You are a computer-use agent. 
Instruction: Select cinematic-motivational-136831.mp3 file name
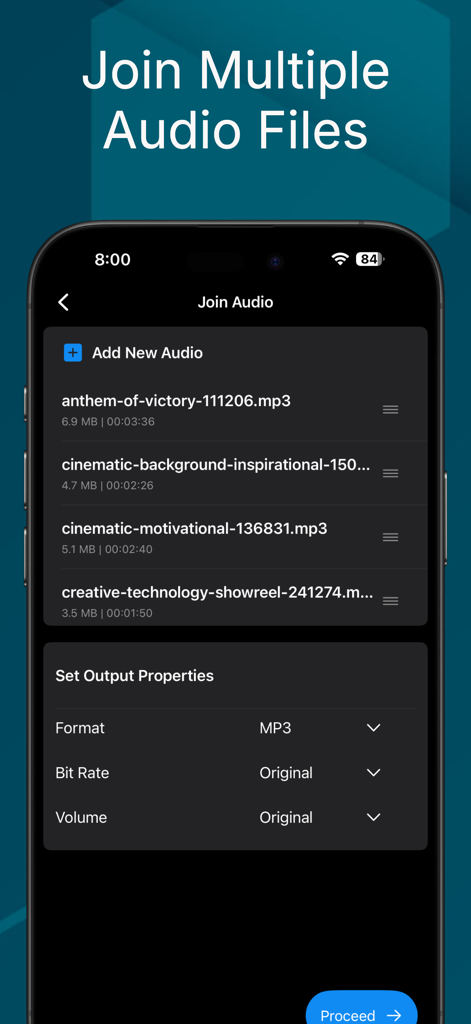click(x=194, y=528)
